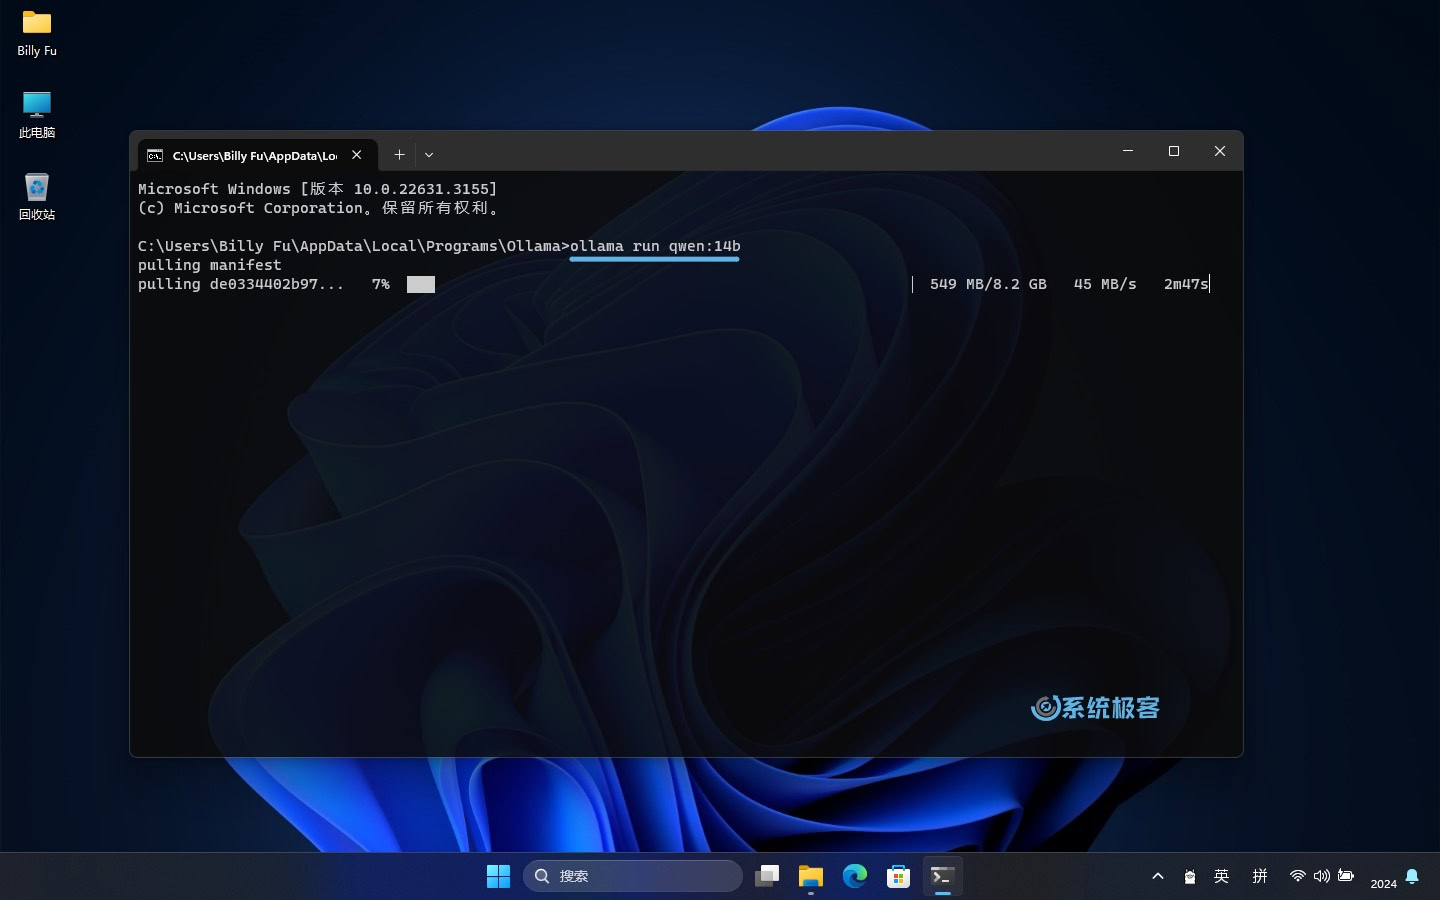The height and width of the screenshot is (900, 1440).
Task: Open the Windows Start menu
Action: click(x=498, y=876)
